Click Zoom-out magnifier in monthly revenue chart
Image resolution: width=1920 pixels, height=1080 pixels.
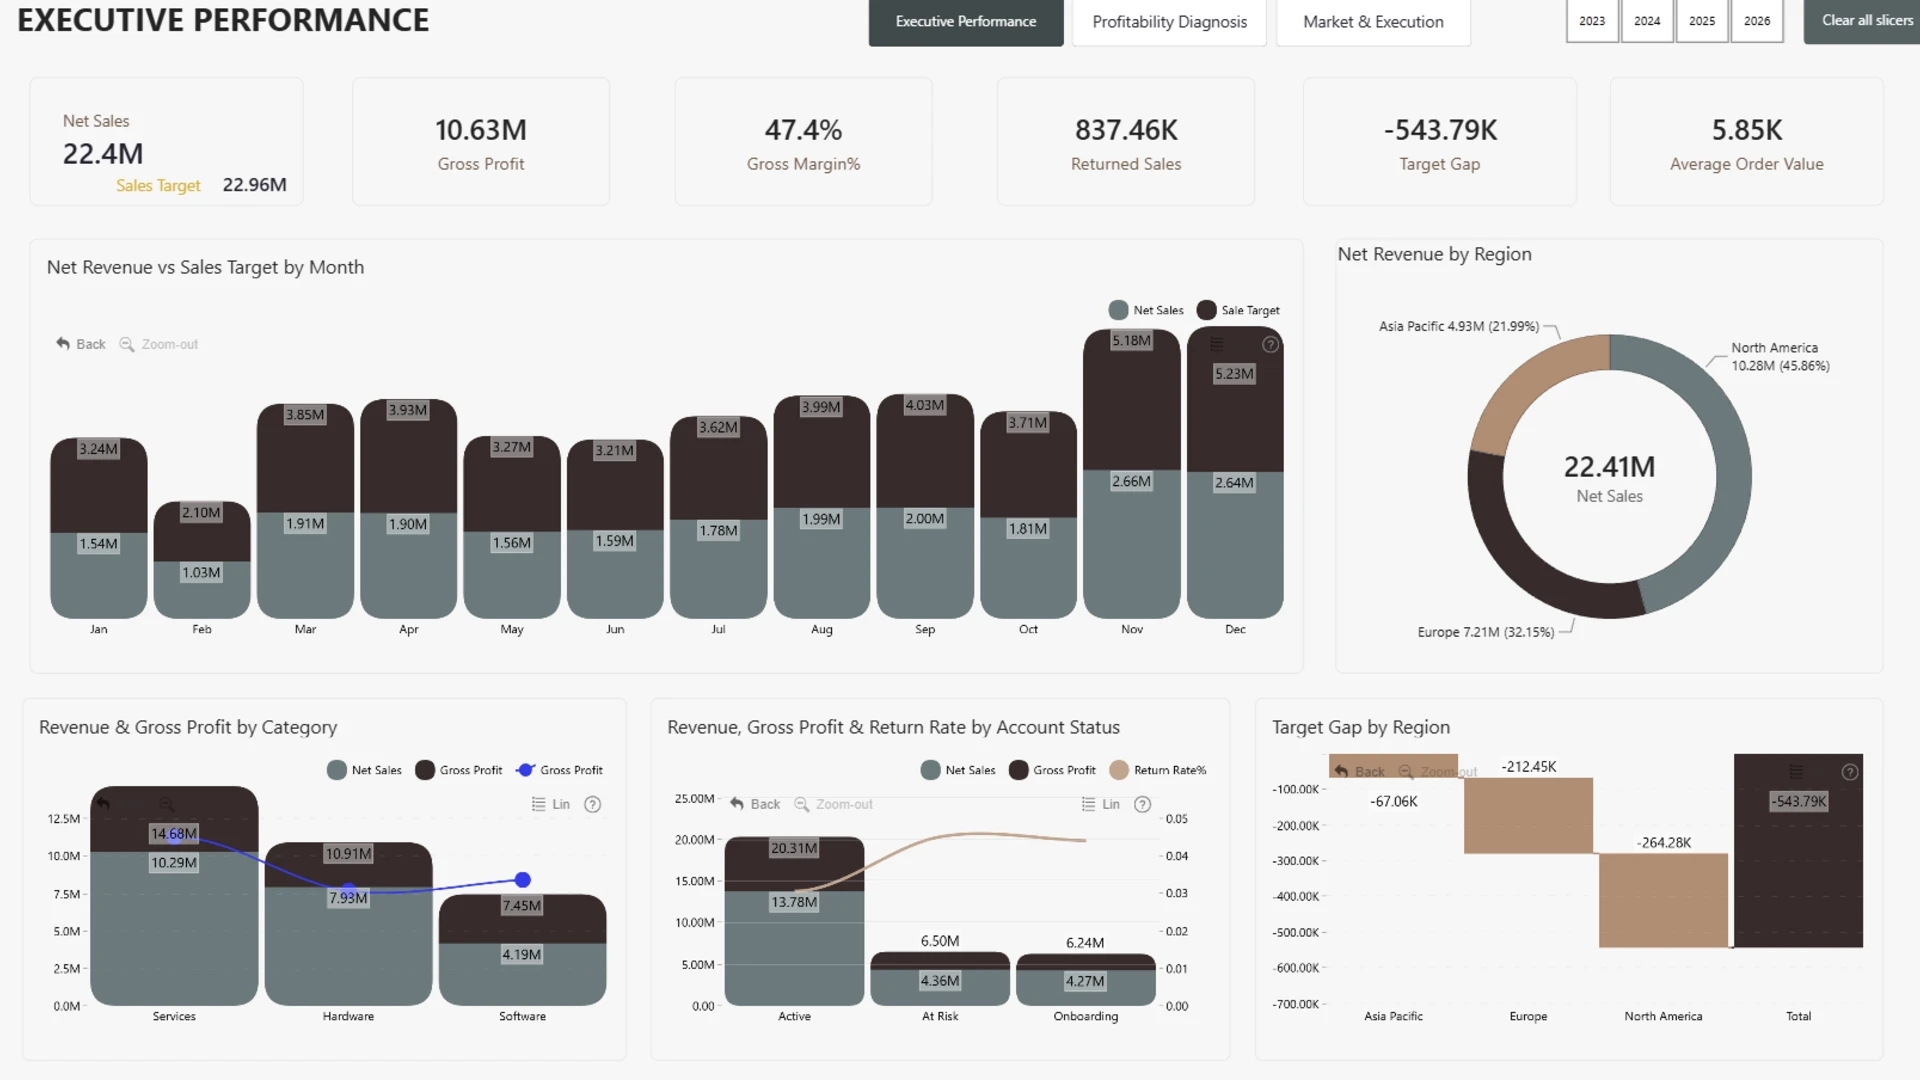[x=127, y=344]
